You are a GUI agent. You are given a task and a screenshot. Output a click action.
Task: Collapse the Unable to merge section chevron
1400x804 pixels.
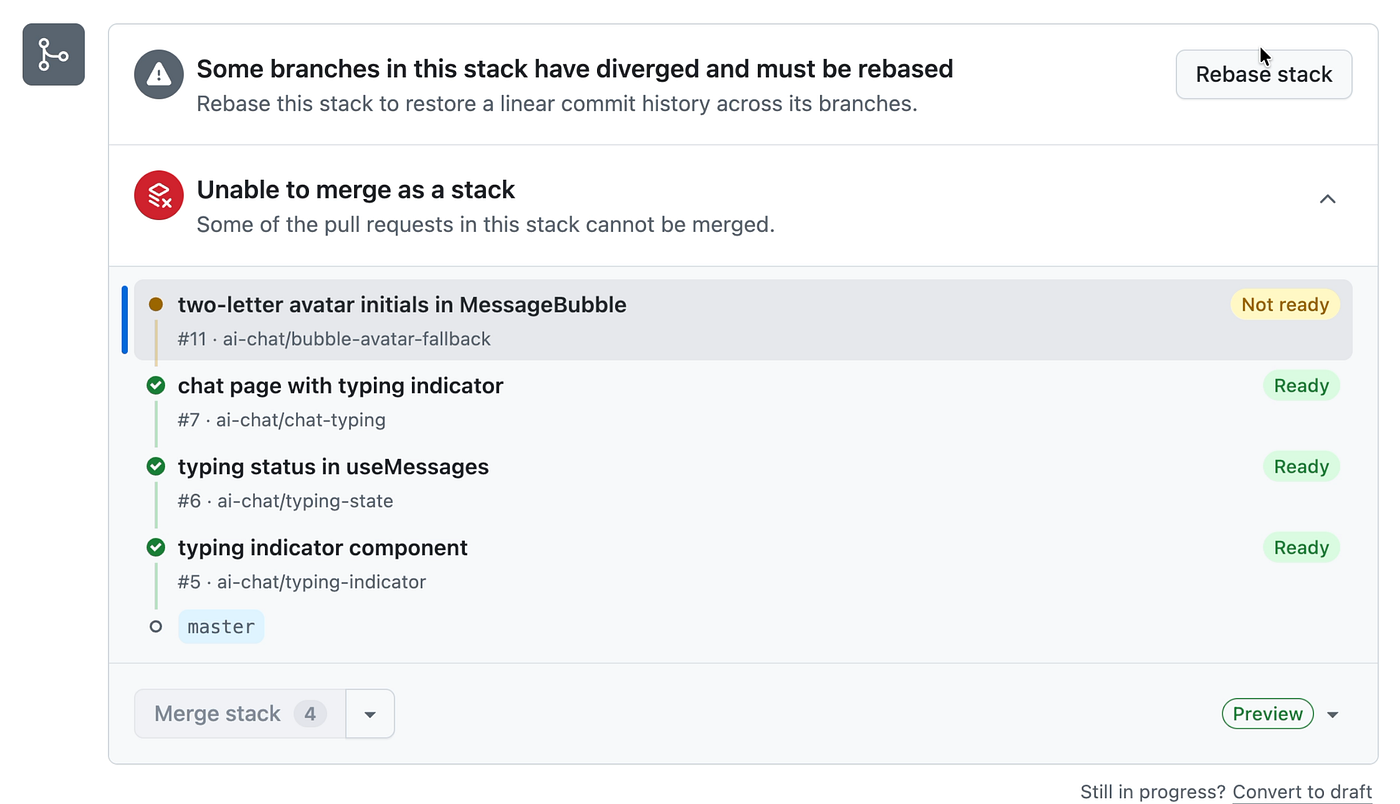(1327, 199)
